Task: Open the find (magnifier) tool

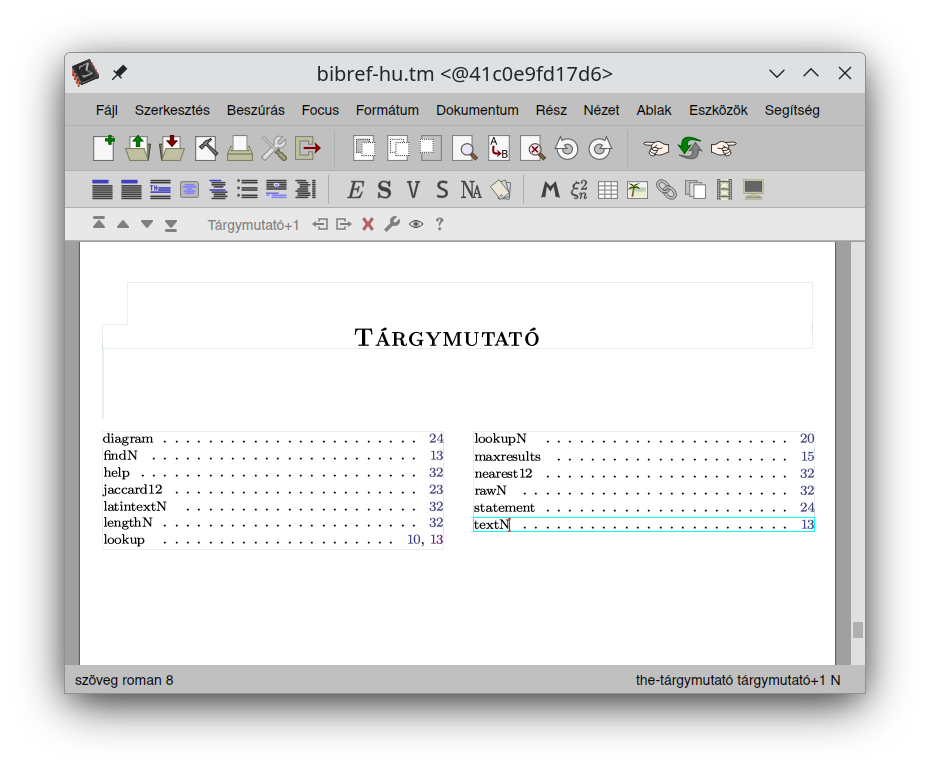Action: pyautogui.click(x=465, y=149)
